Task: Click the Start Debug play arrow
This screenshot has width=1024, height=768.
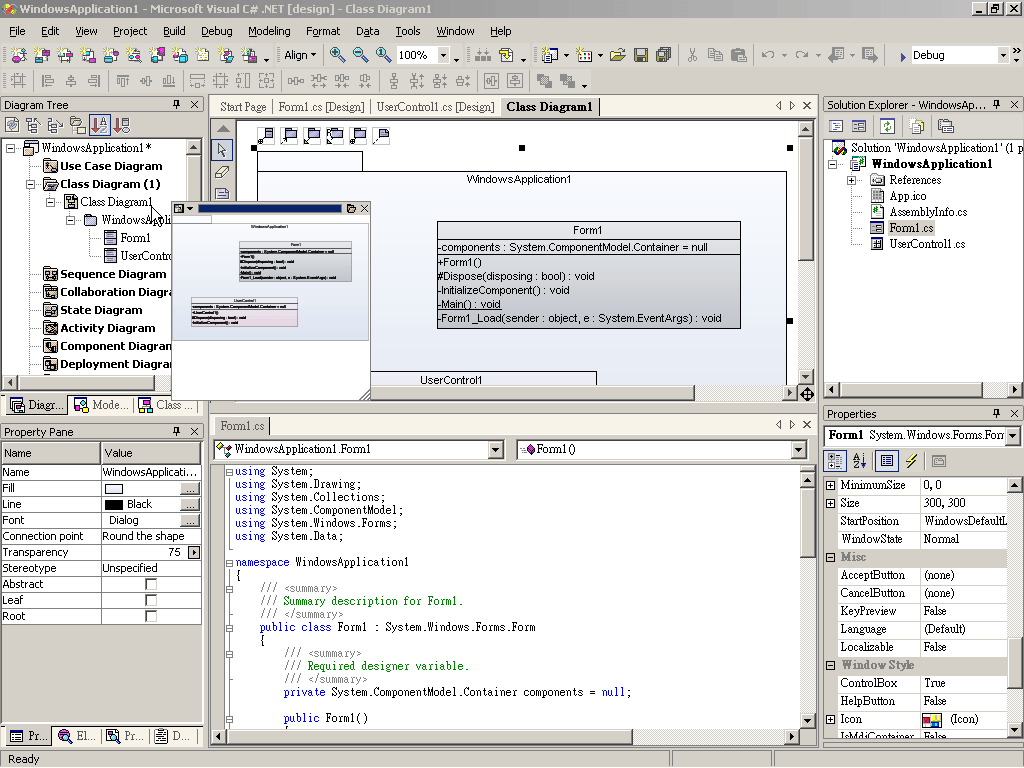Action: coord(903,56)
